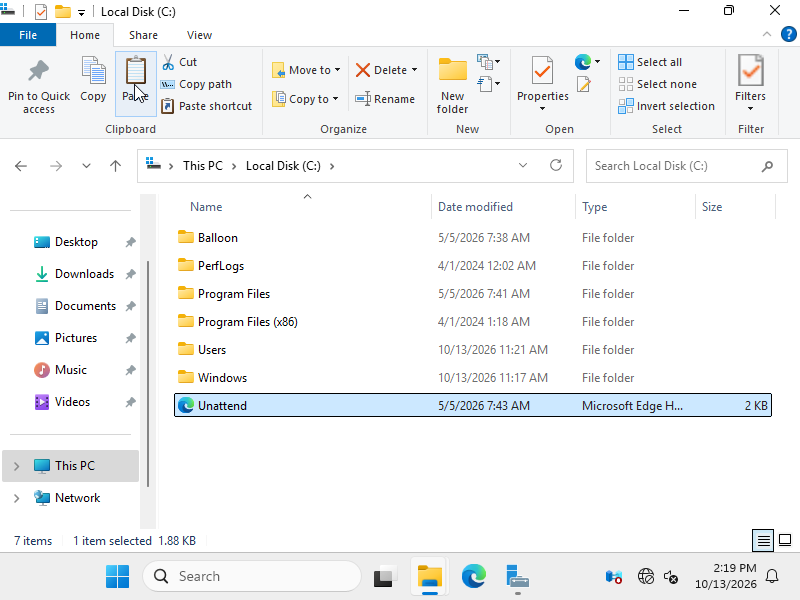
Task: Open the Easy access dropdown
Action: [488, 84]
